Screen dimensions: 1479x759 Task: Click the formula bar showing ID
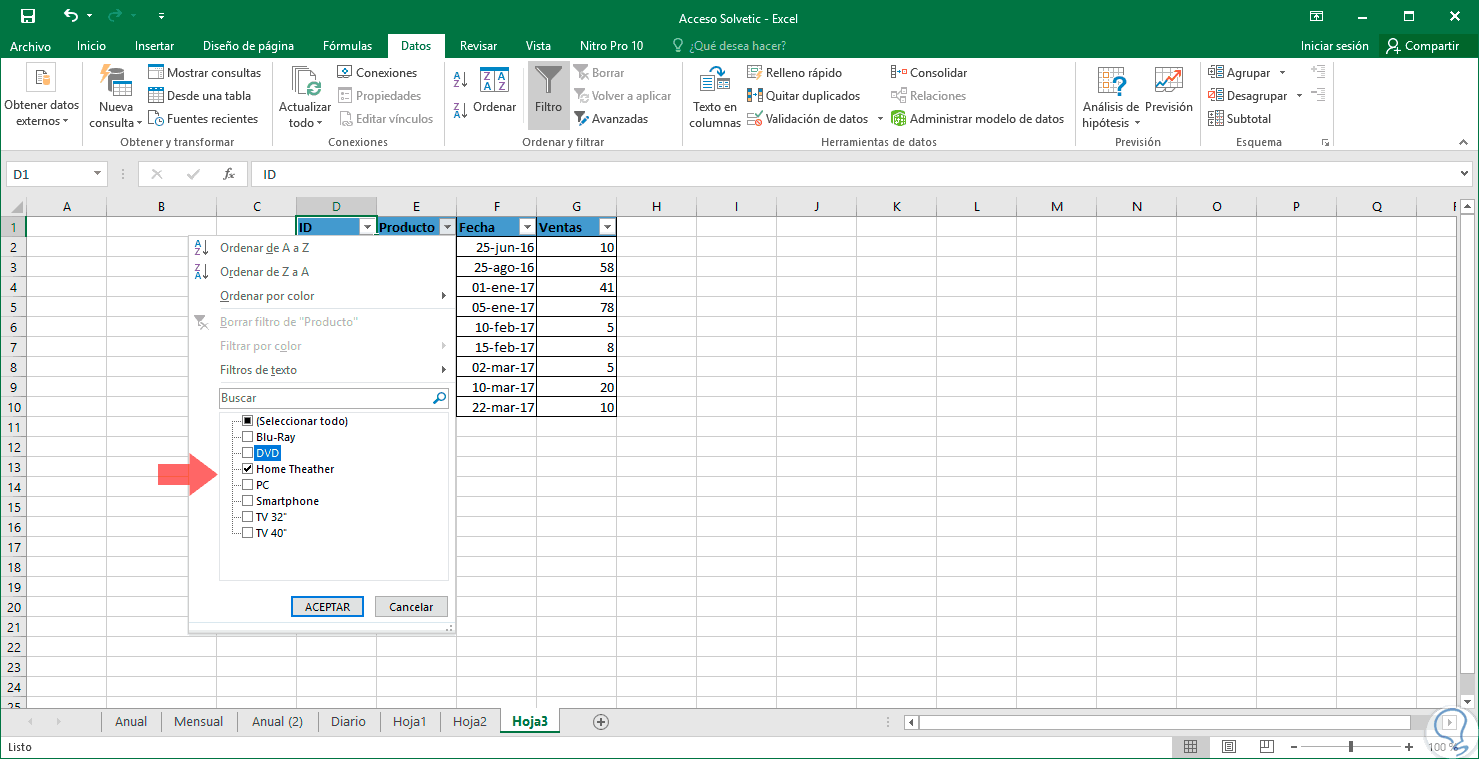[x=855, y=174]
